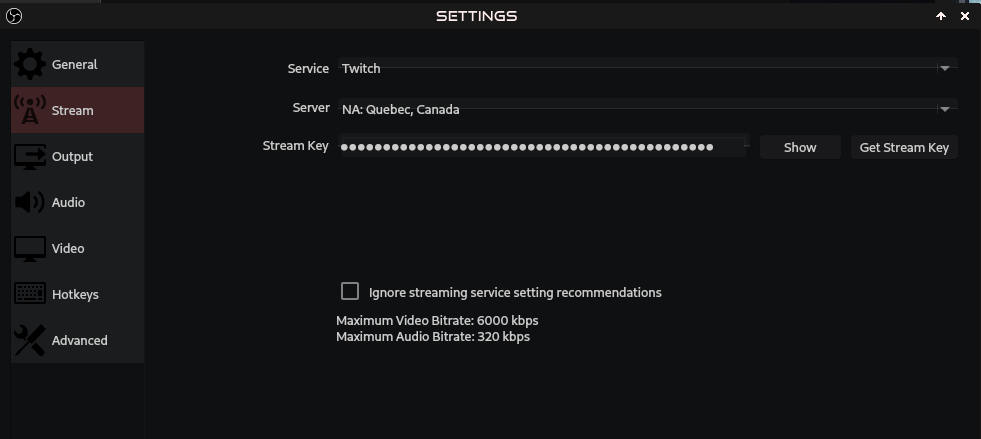Screen dimensions: 981x439
Task: Click the up arrow in title bar
Action: 941,16
